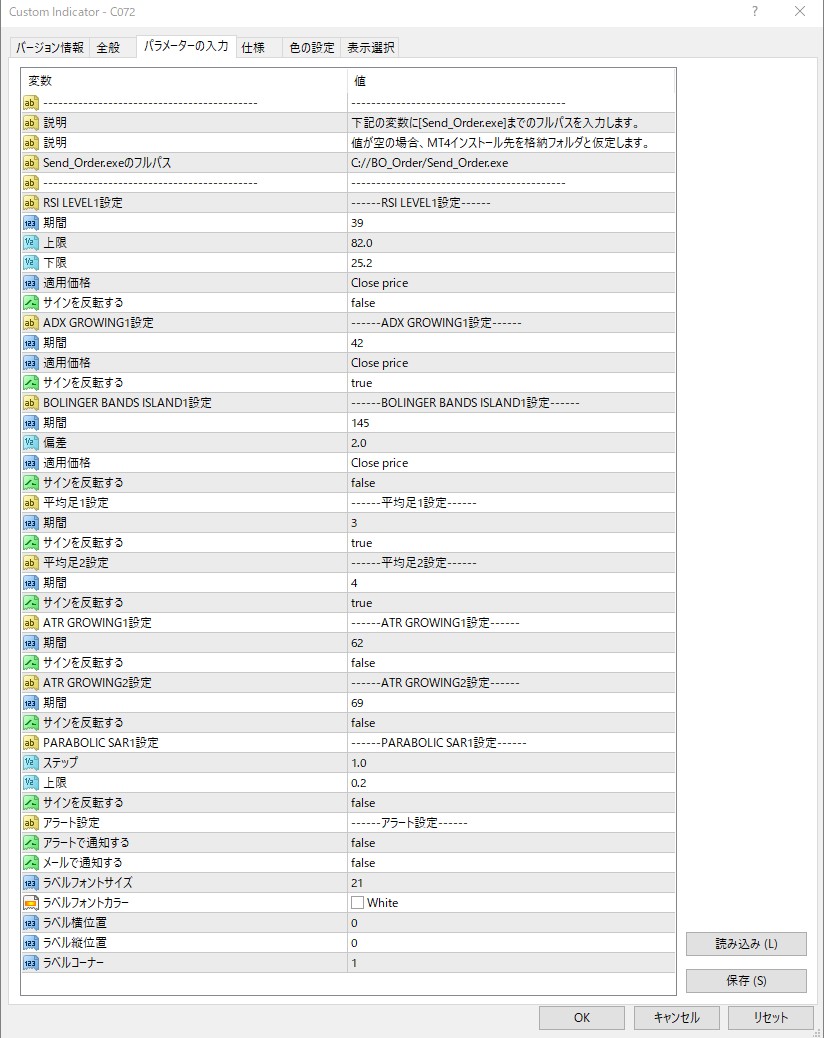Click the string icon of 平均足1設定 row
Image resolution: width=824 pixels, height=1038 pixels.
[31, 503]
